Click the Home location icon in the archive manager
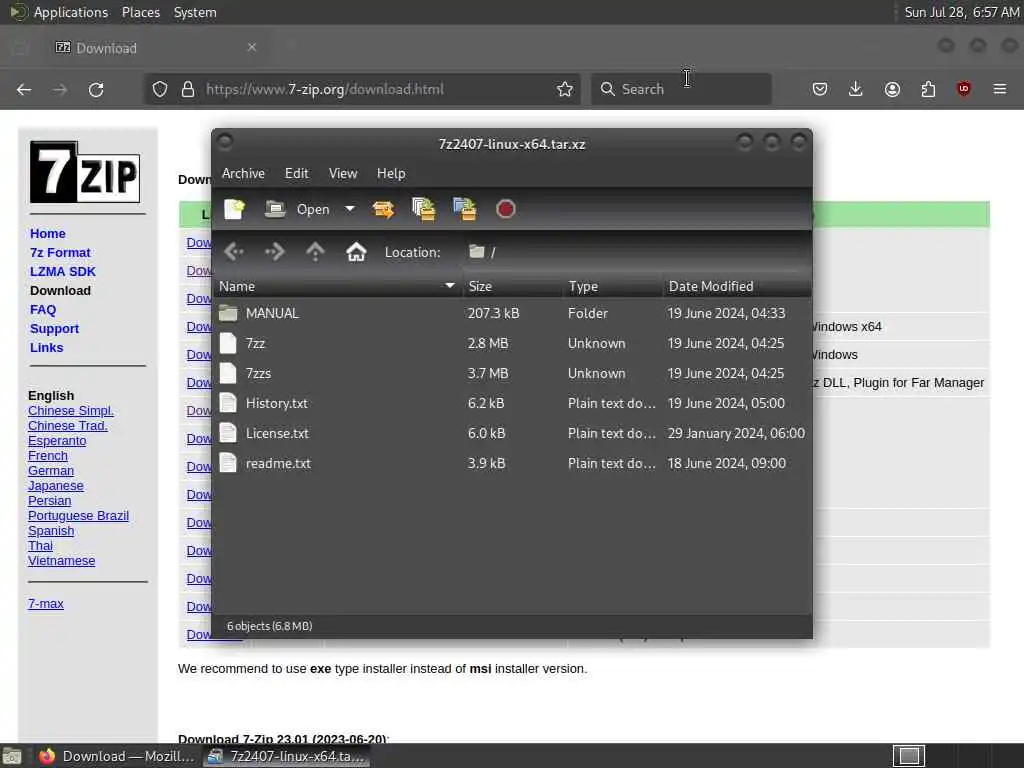This screenshot has height=768, width=1024. pos(356,251)
